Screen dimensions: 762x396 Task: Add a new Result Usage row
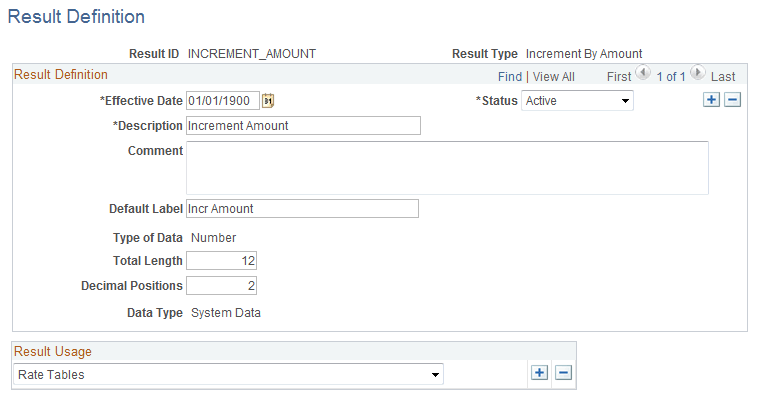click(539, 373)
